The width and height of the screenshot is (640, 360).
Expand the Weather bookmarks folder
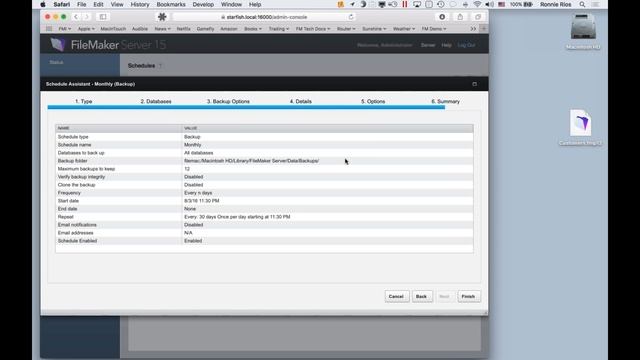click(x=404, y=29)
